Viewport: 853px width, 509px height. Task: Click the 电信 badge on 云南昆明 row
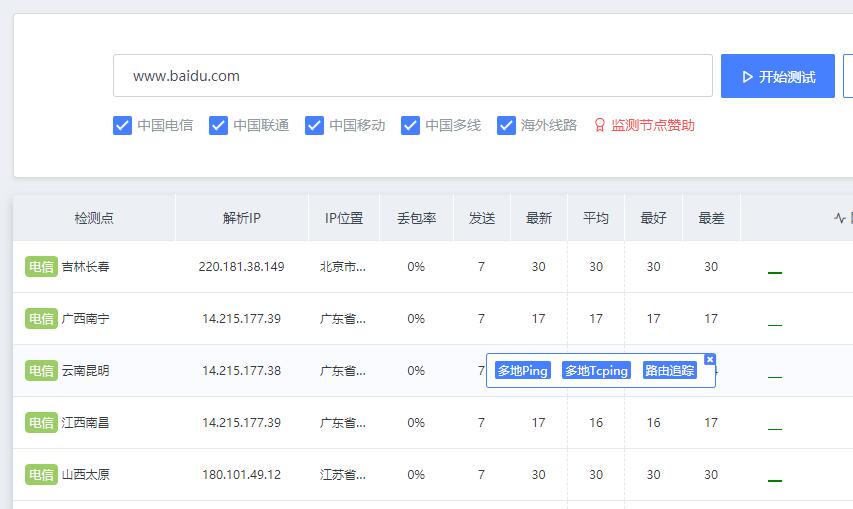(41, 370)
